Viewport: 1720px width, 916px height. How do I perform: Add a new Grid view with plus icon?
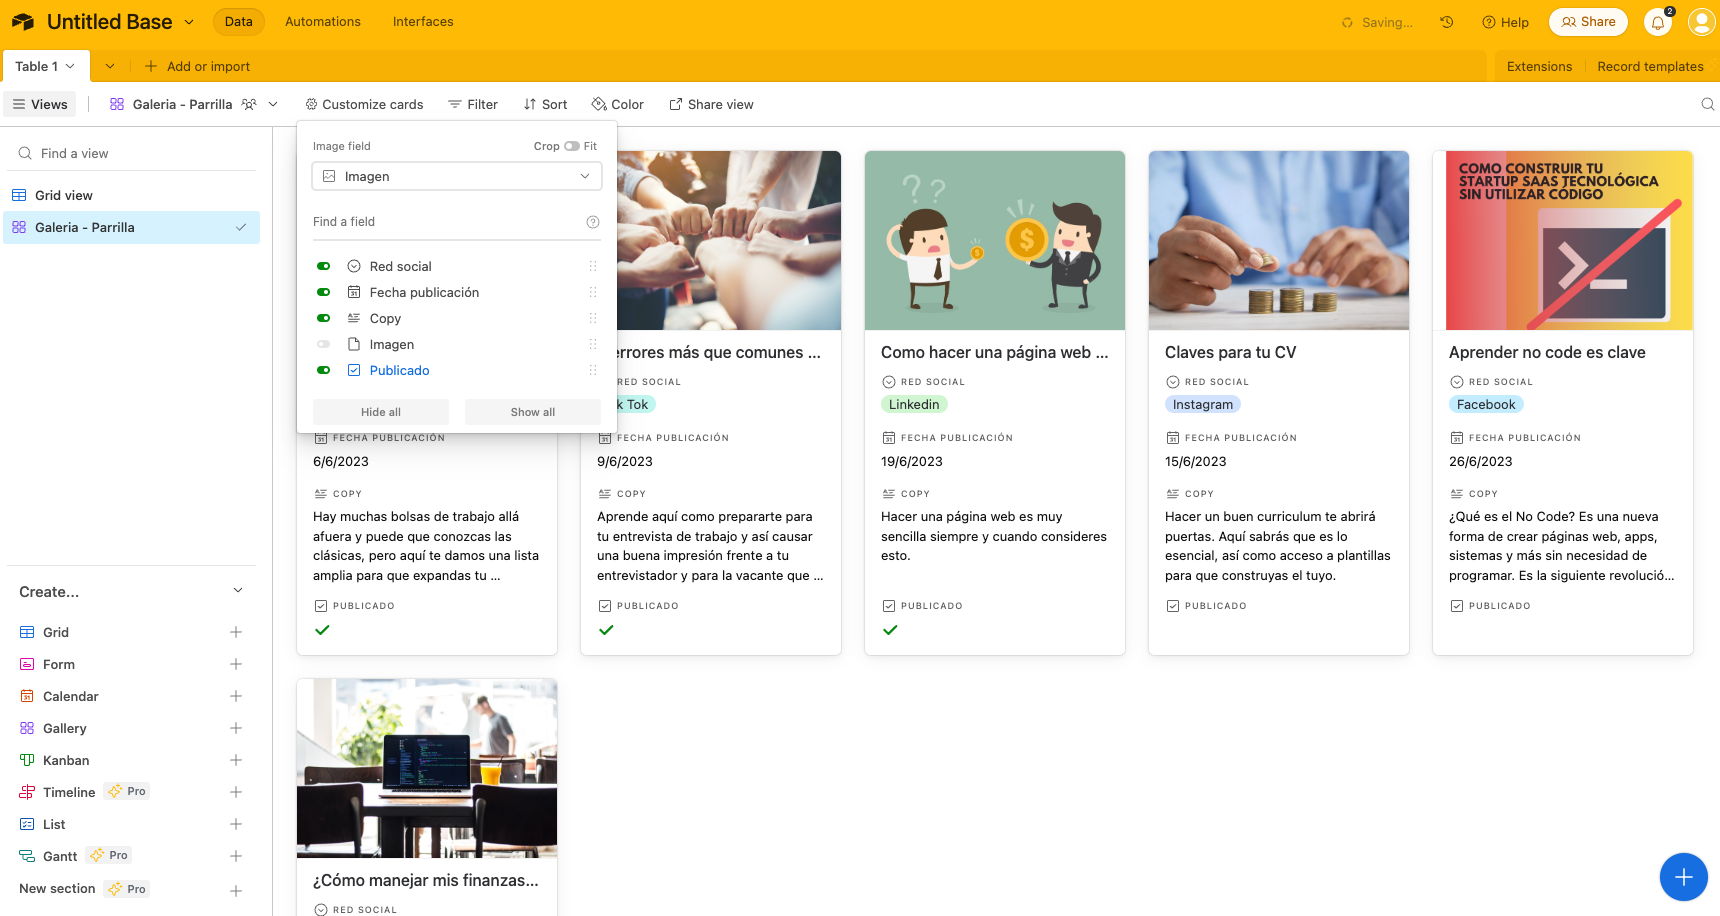(236, 632)
